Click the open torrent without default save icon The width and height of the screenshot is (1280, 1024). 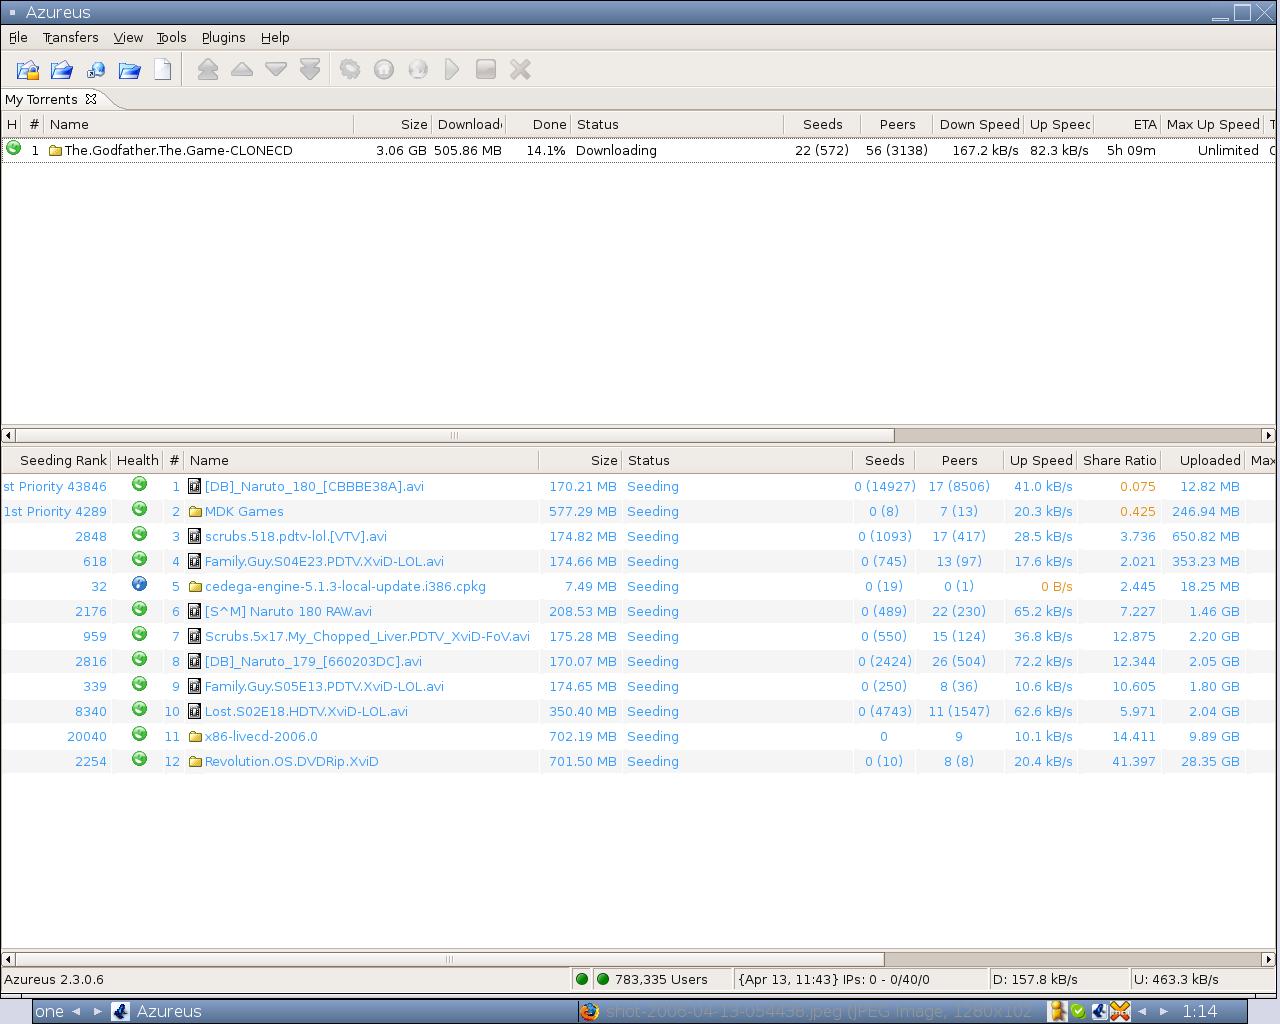tap(62, 70)
